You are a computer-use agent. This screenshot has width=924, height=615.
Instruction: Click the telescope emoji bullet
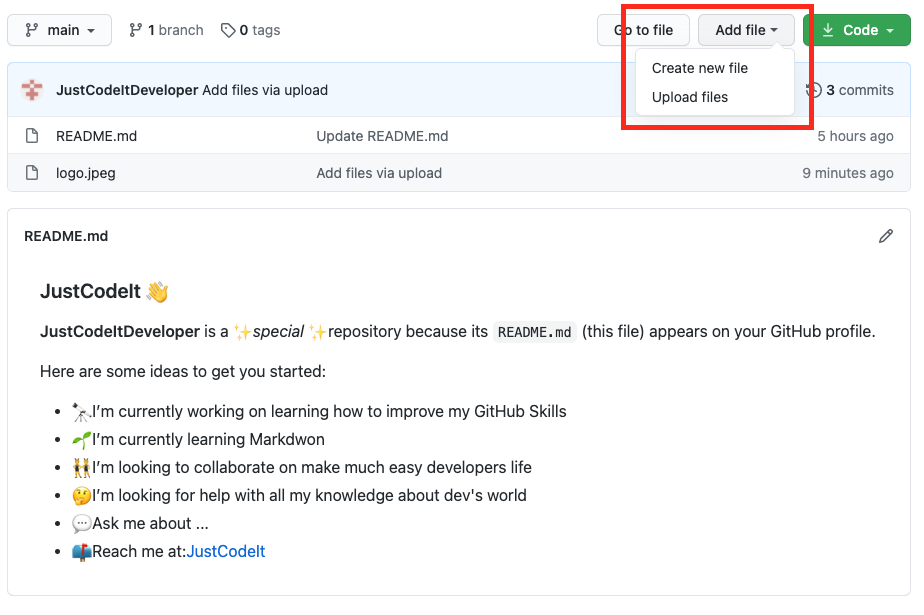(x=81, y=412)
